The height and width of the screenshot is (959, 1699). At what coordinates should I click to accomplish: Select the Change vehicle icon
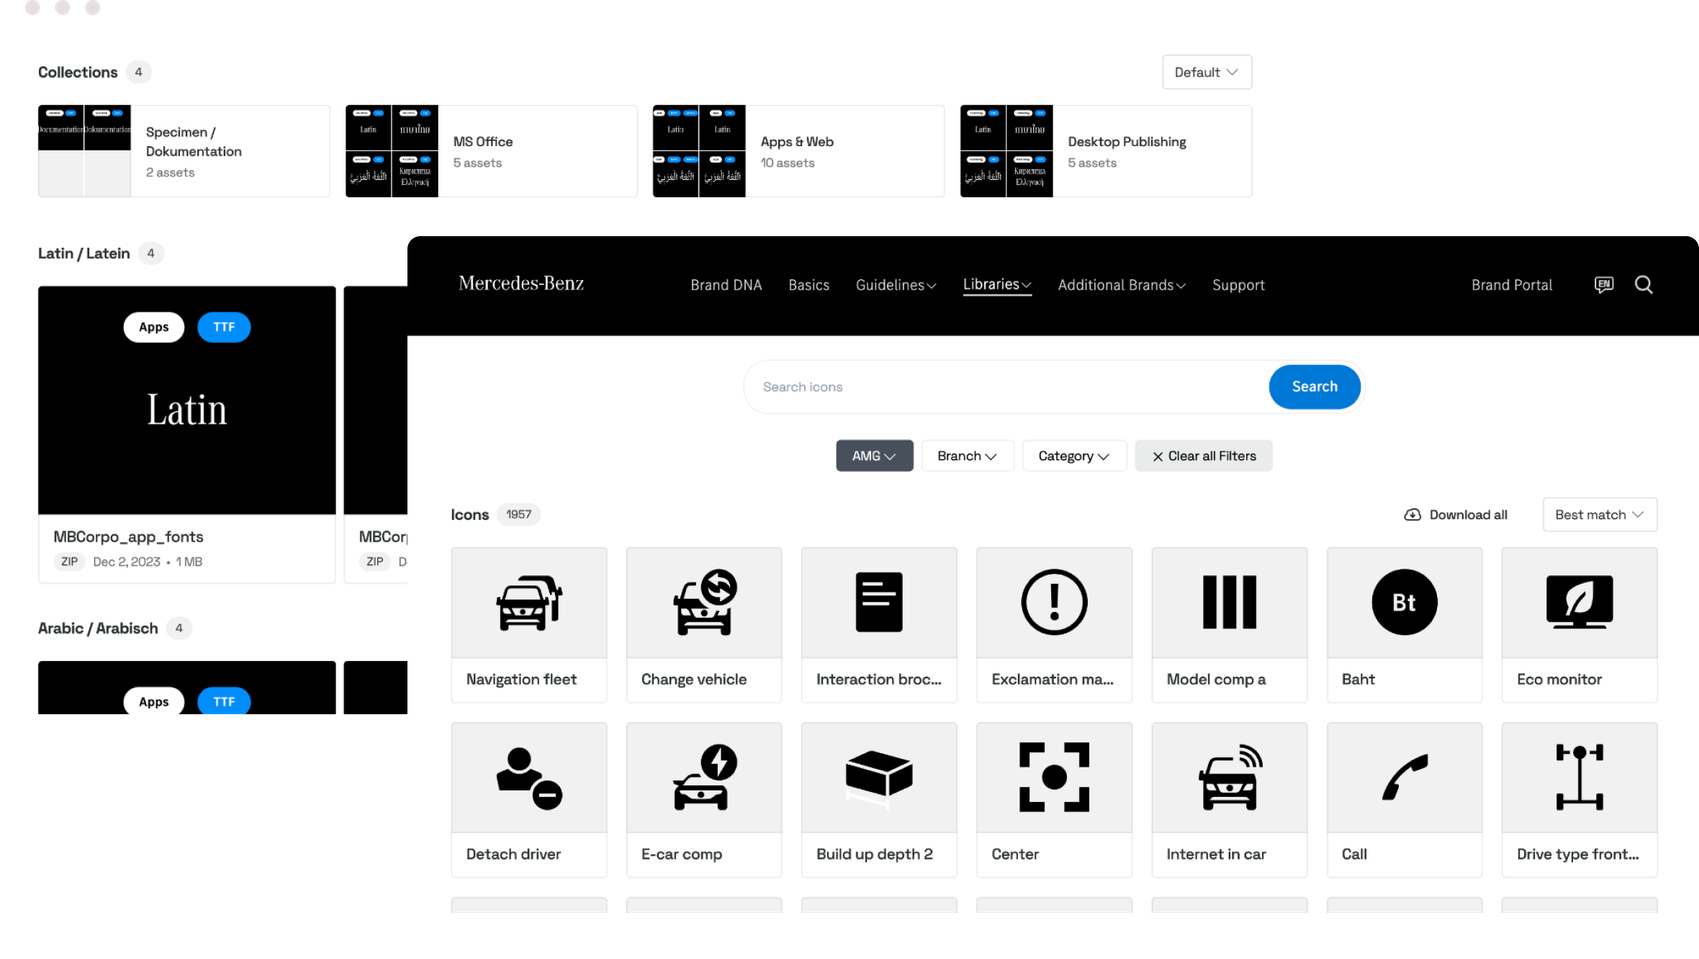point(704,624)
